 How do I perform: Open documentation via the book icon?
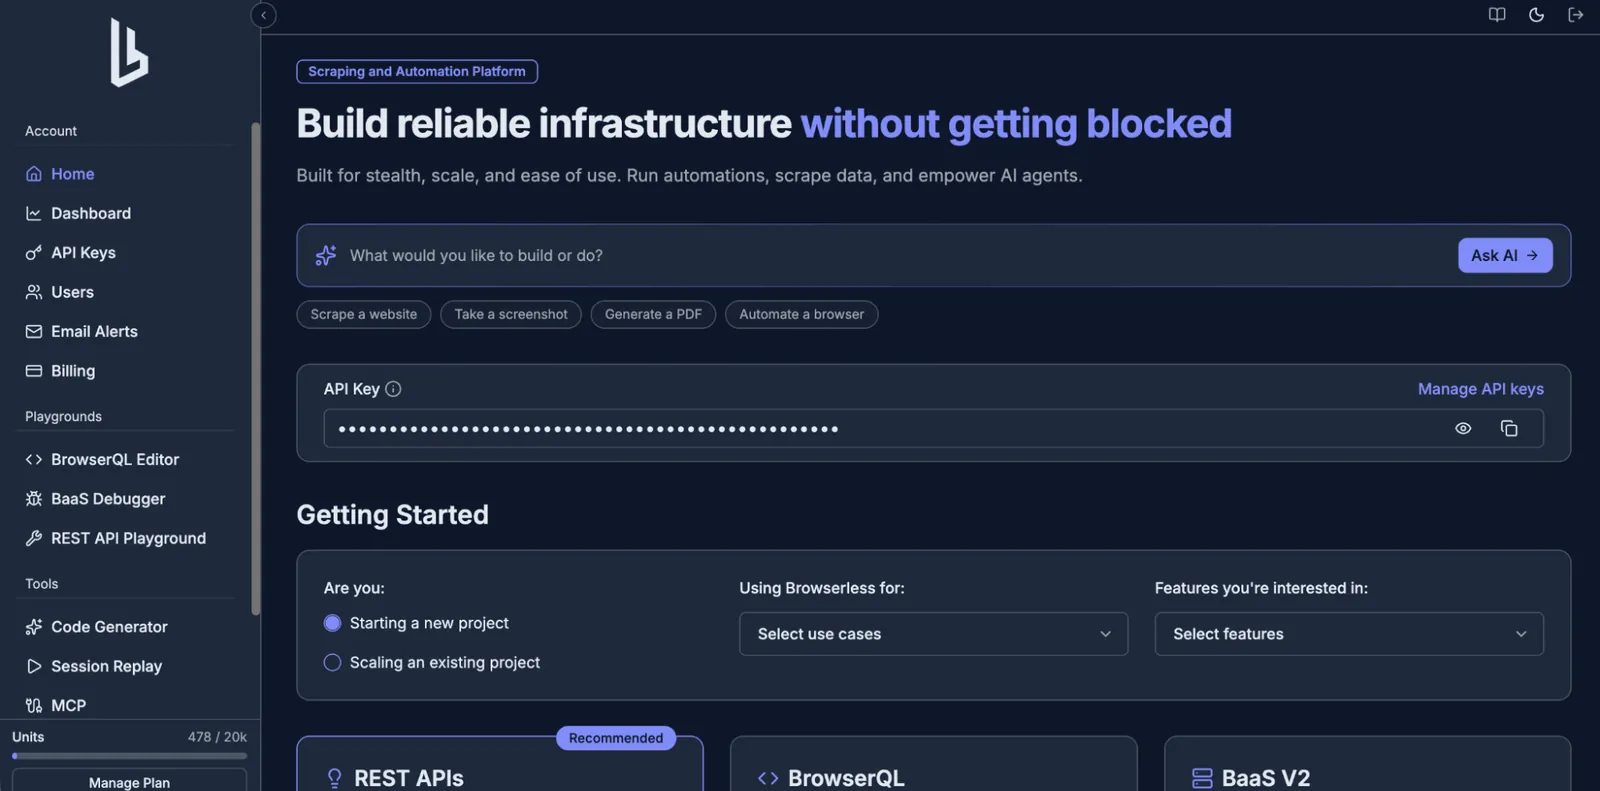tap(1497, 15)
